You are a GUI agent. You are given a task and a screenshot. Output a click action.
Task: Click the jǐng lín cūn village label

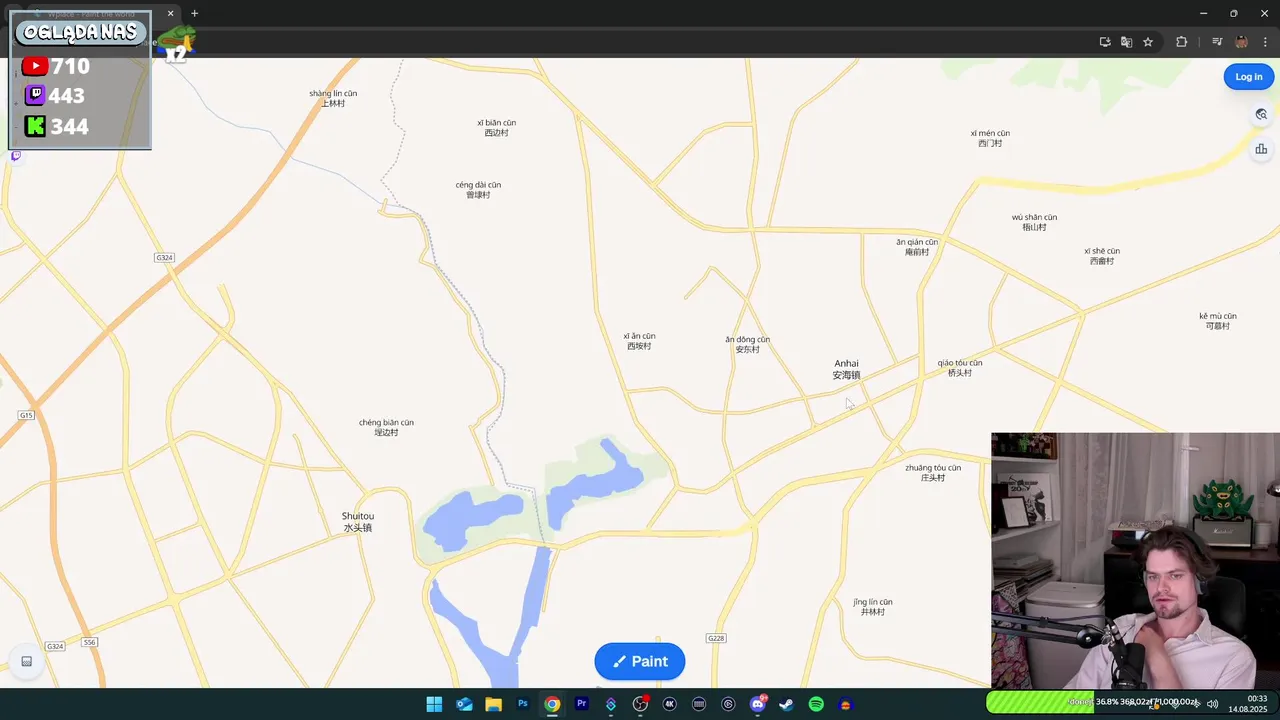point(873,606)
